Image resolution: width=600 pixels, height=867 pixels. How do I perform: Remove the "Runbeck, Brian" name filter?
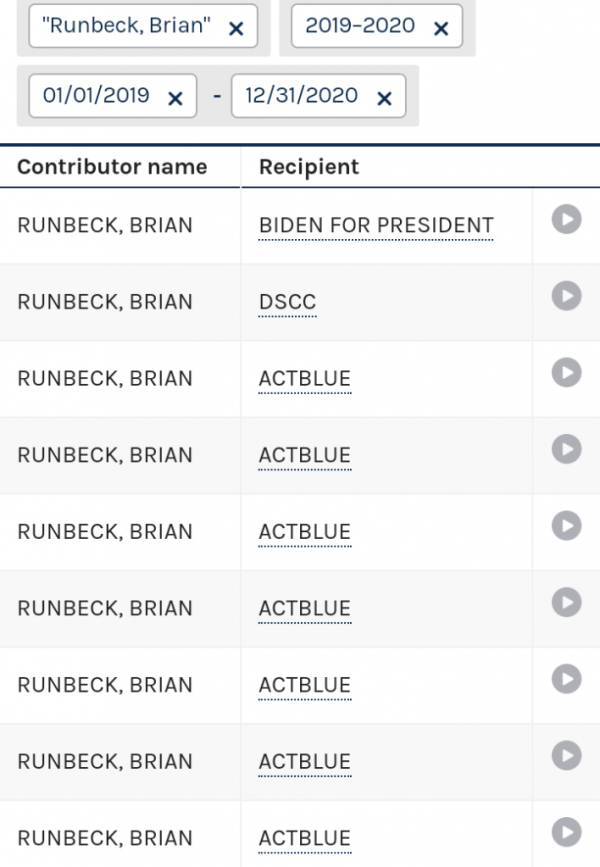(x=236, y=29)
